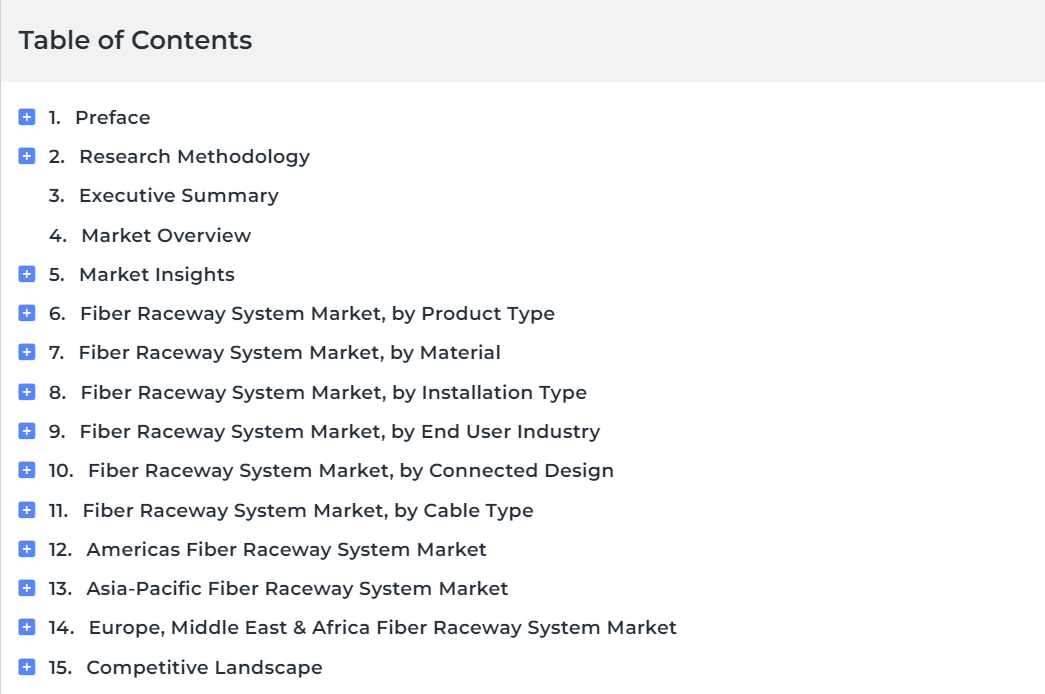This screenshot has height=694, width=1045.
Task: Click the Table of Contents heading
Action: 135,40
